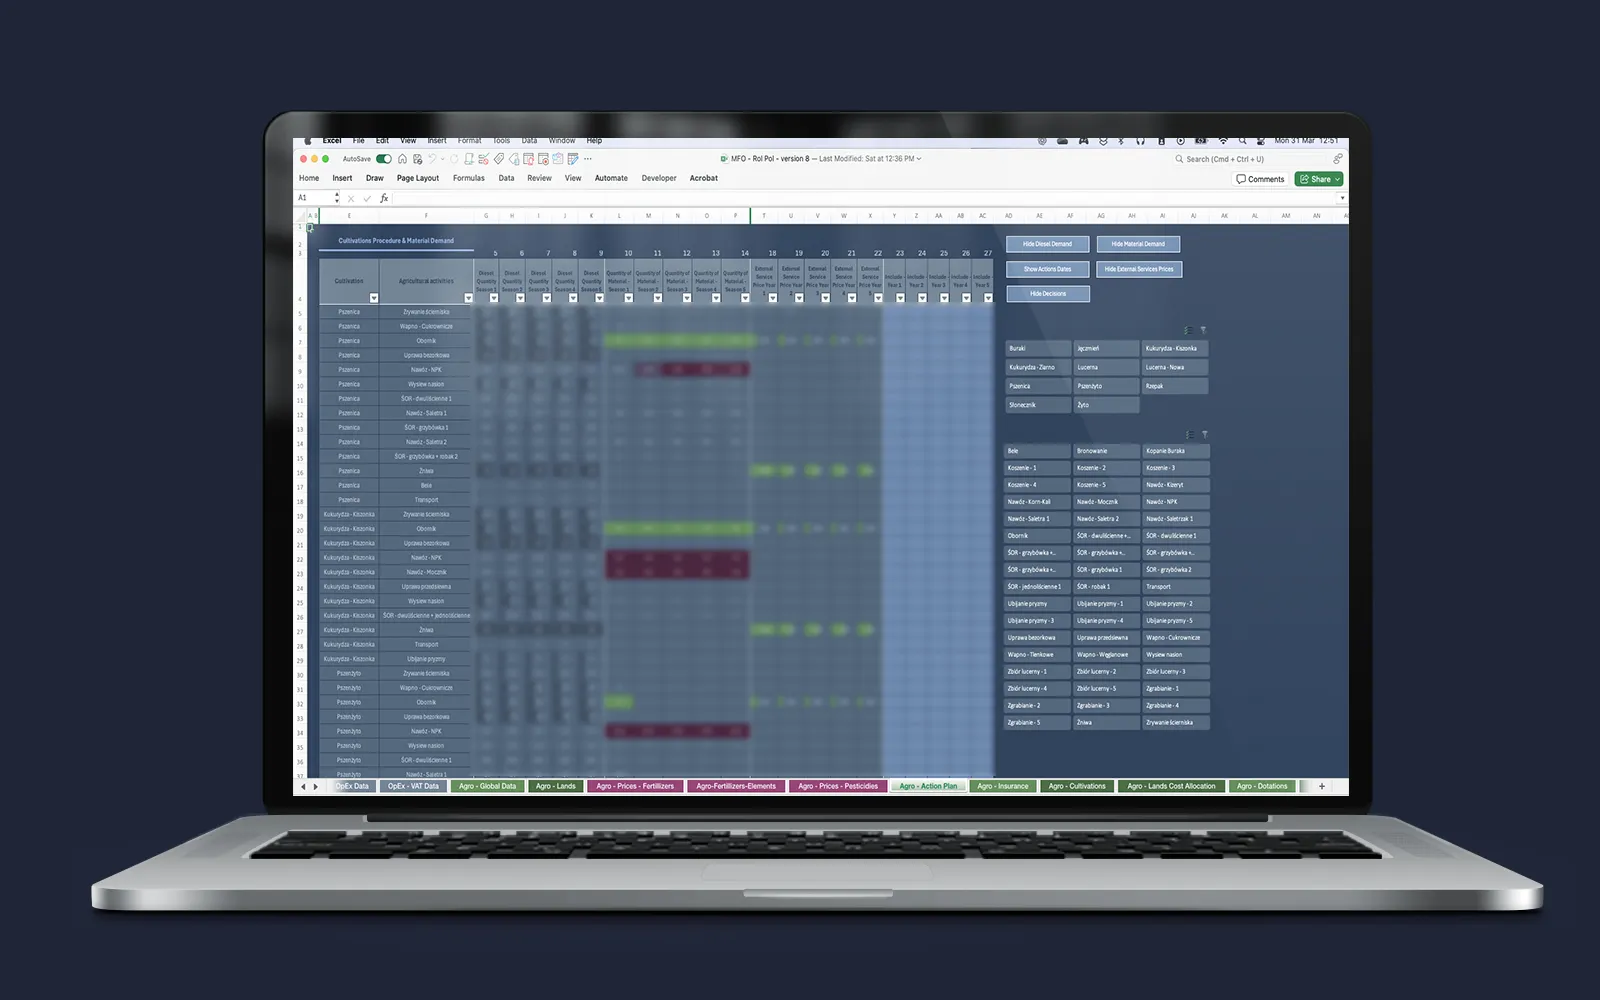Screen dimensions: 1600x1000
Task: Toggle multi-select icon on cultivation slicer
Action: pyautogui.click(x=1187, y=330)
